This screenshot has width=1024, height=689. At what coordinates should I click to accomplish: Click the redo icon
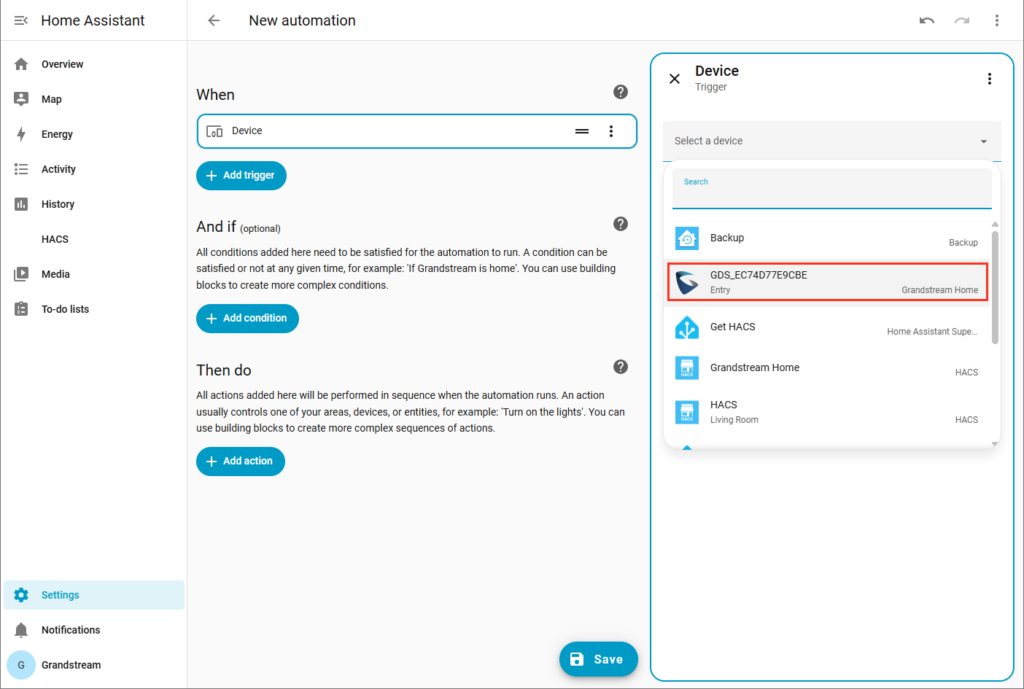(962, 20)
